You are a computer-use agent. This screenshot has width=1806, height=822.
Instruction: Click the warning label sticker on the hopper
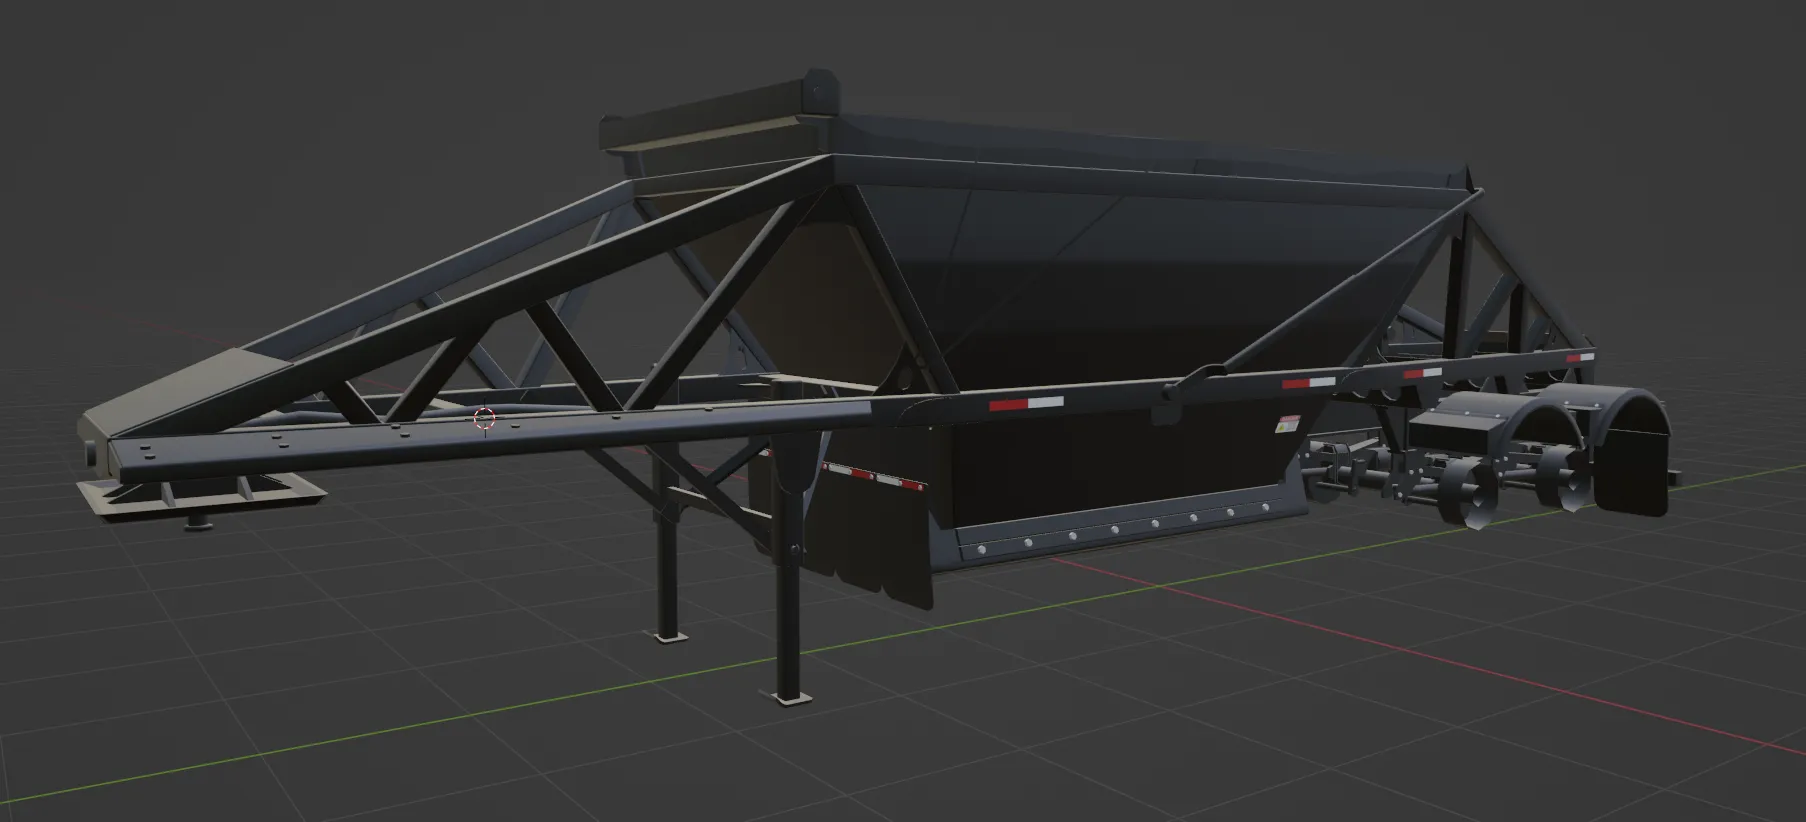[1289, 424]
